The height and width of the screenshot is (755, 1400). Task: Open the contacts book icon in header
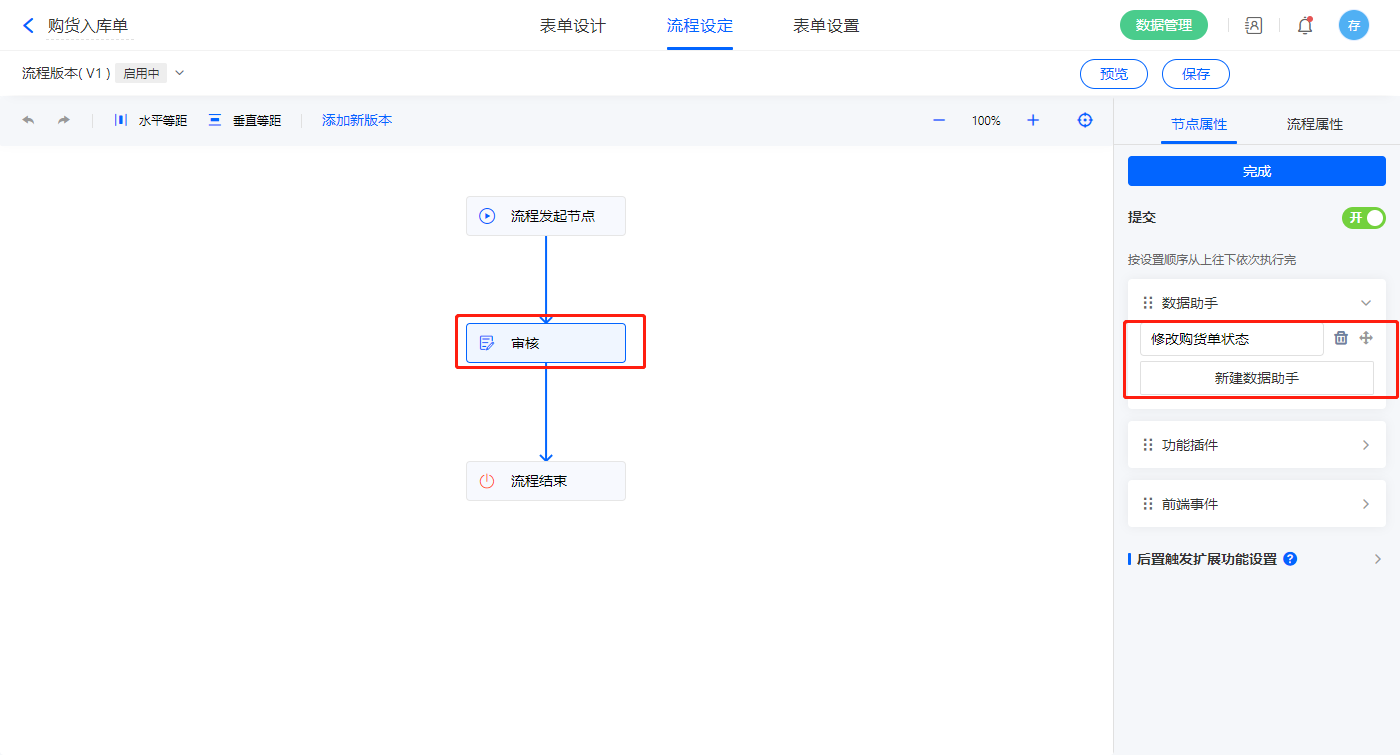[1254, 26]
